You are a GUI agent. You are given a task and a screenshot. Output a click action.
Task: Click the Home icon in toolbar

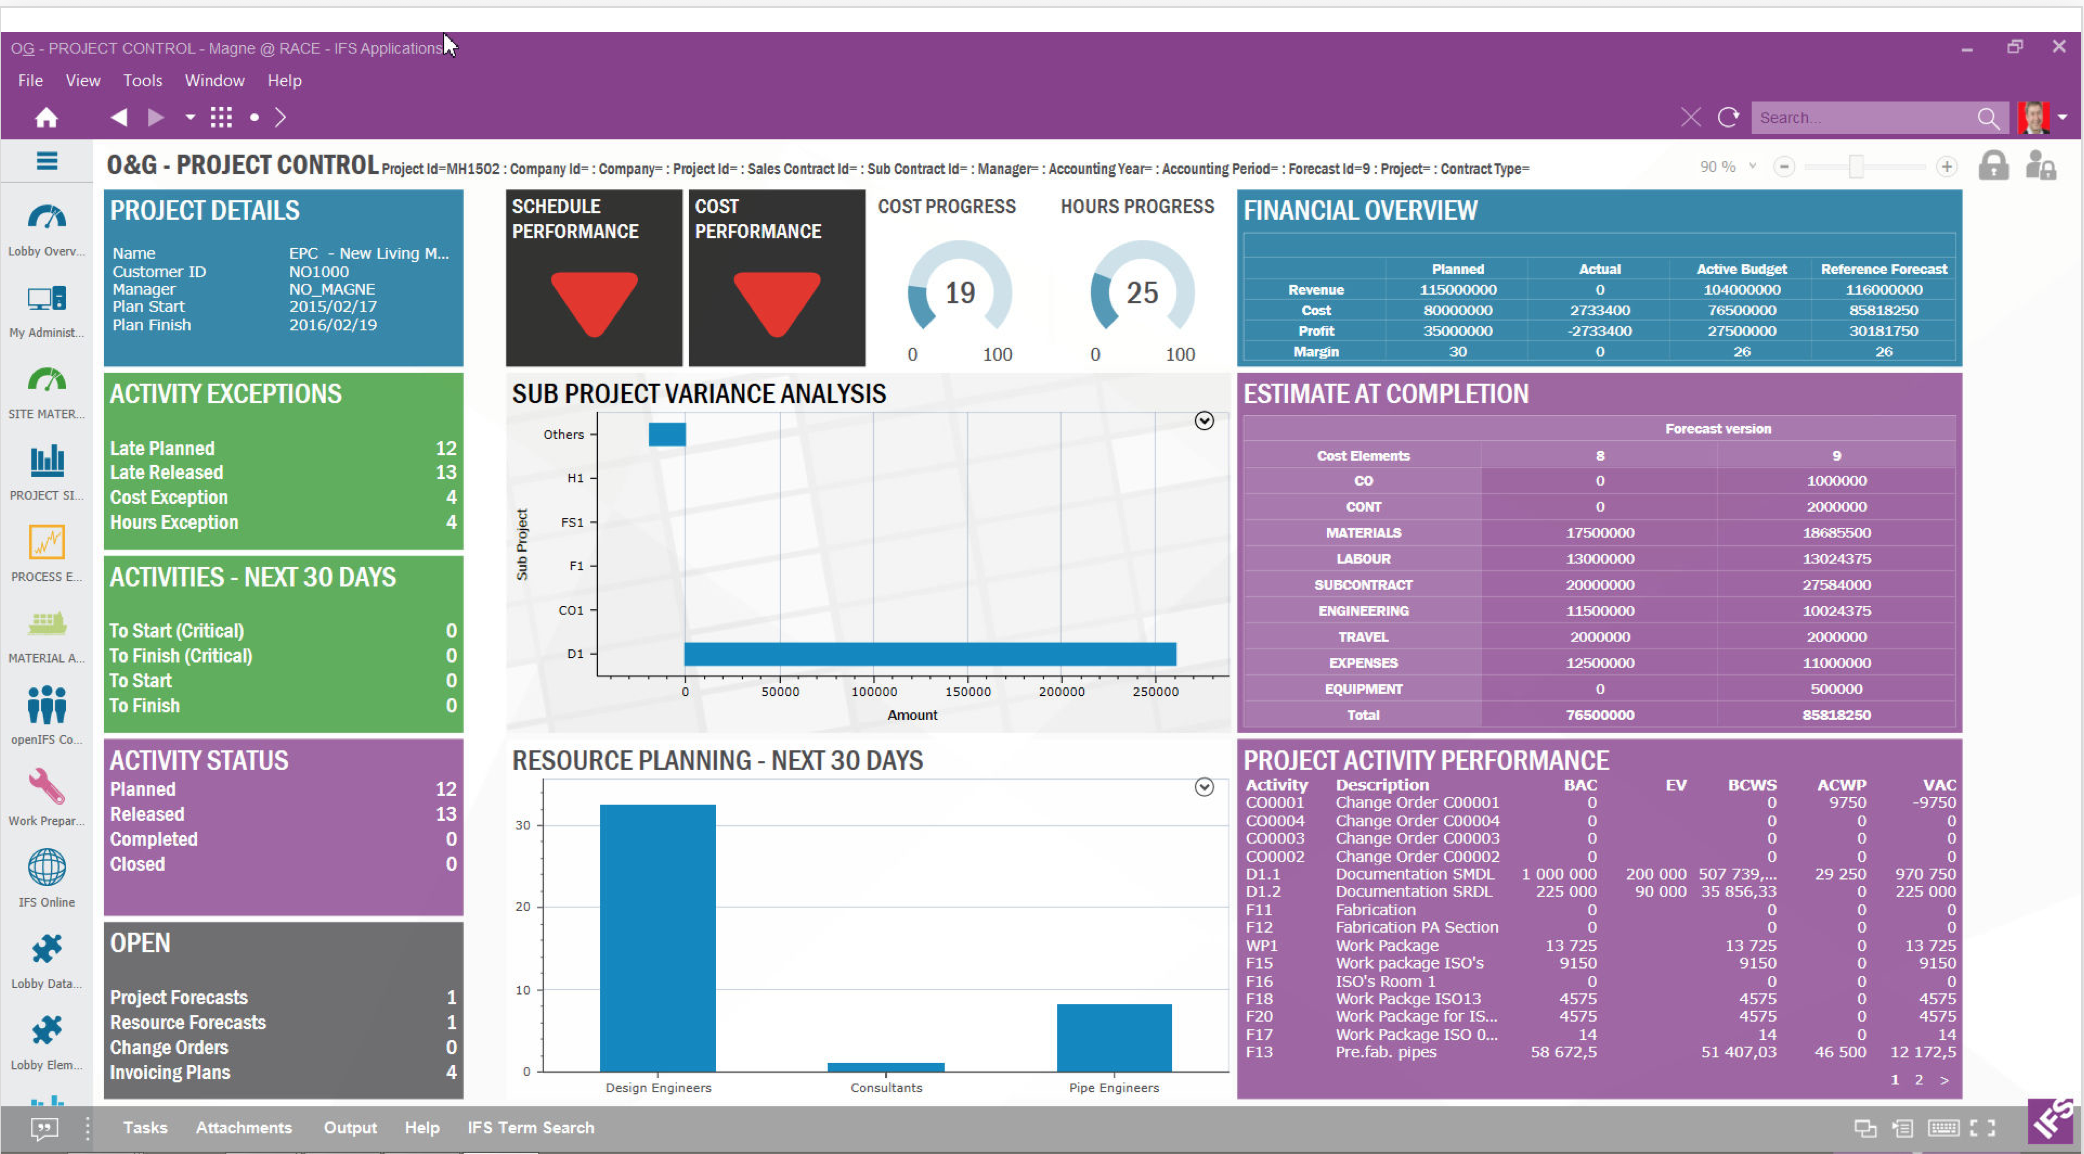(x=46, y=118)
